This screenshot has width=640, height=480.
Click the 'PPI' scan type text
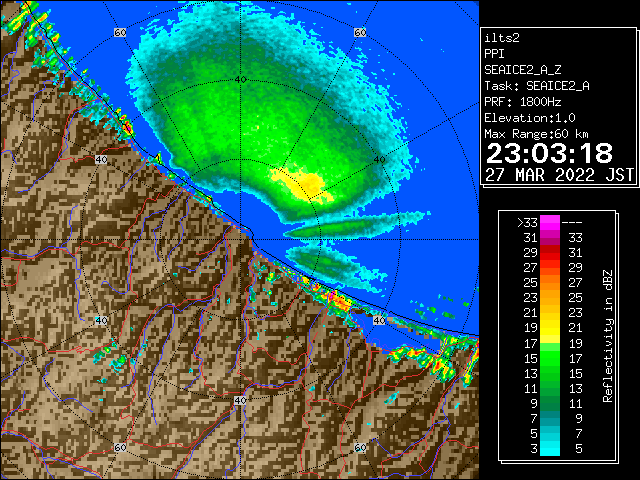(x=494, y=54)
